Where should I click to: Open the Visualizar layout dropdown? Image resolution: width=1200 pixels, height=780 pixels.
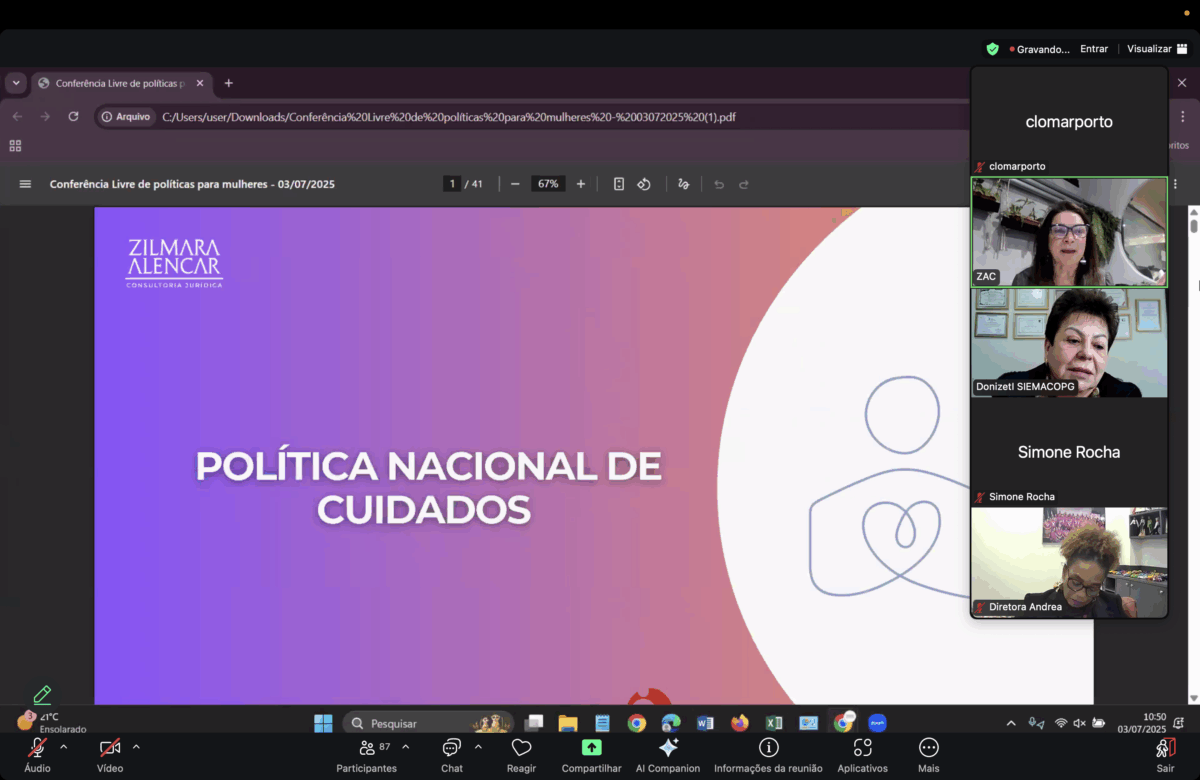pos(1155,49)
